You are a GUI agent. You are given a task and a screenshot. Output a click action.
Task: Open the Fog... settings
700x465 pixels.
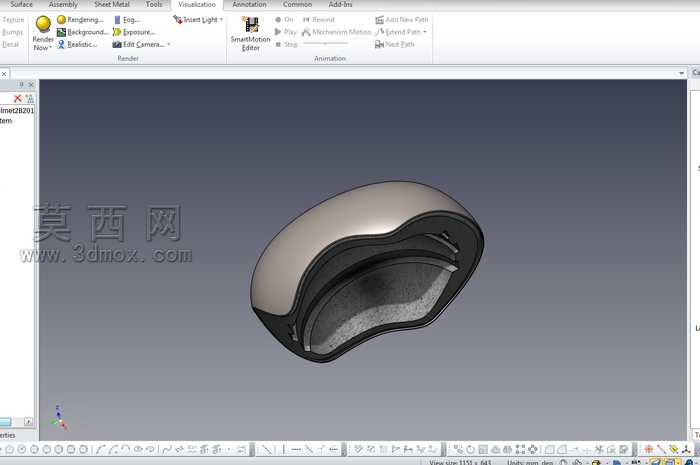[x=127, y=20]
